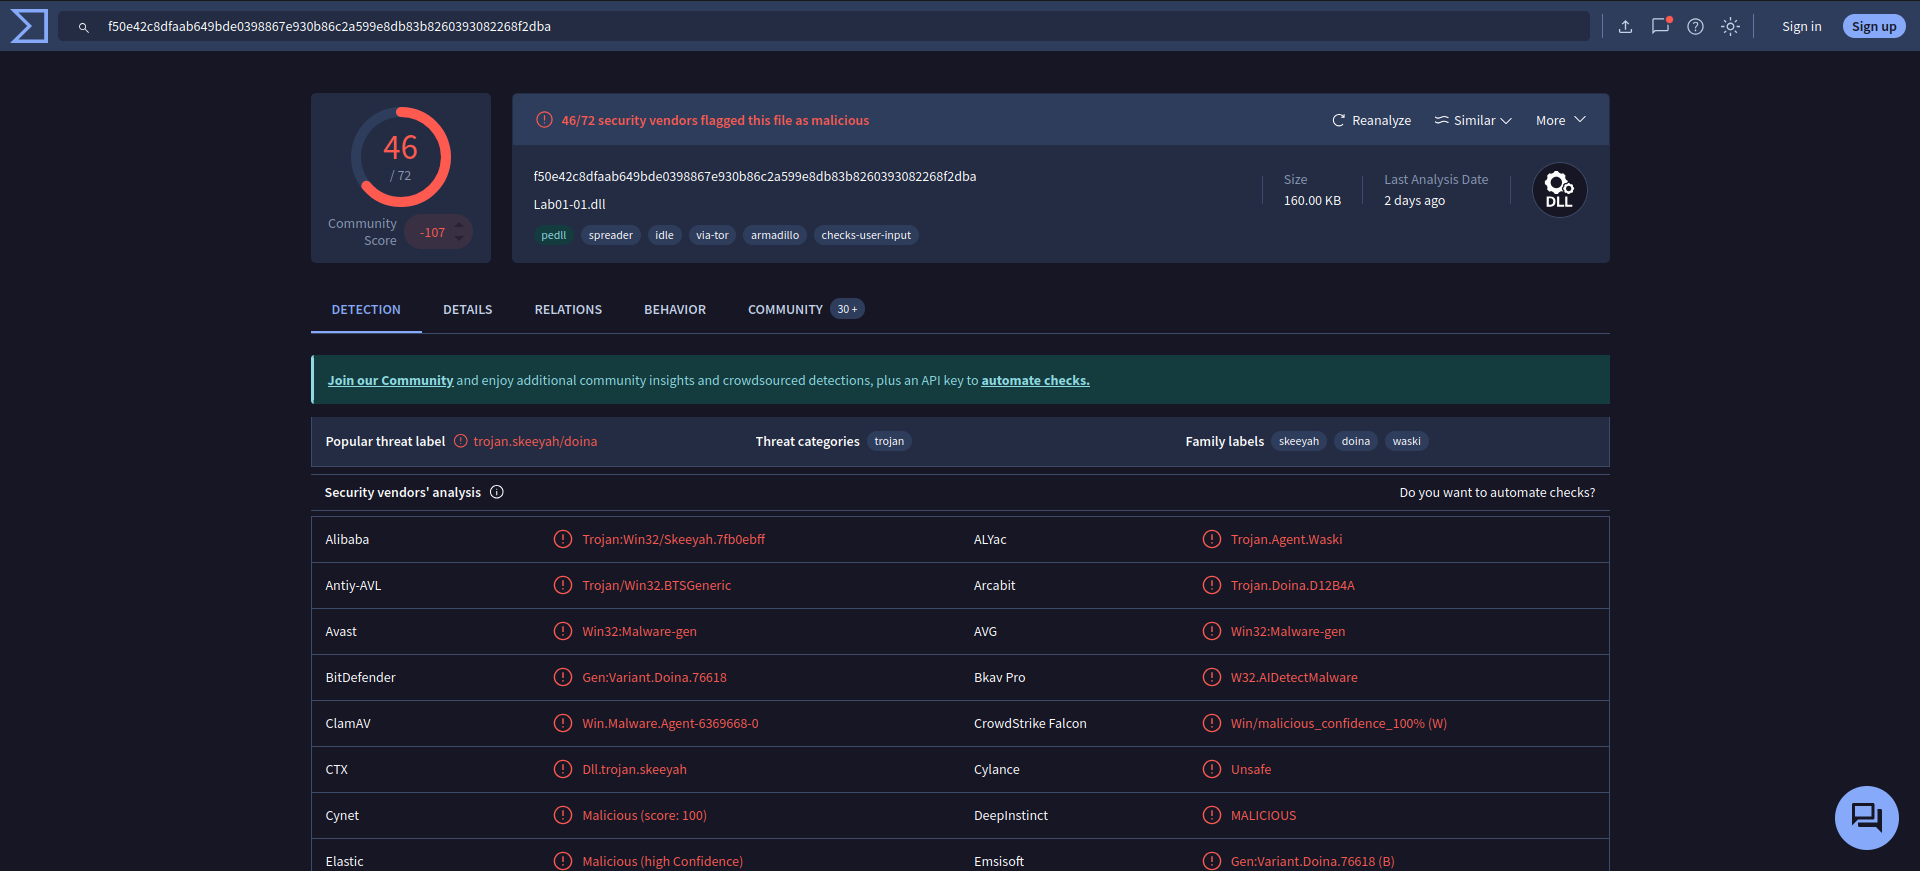The width and height of the screenshot is (1920, 871).
Task: Click the skeeyah family label
Action: pyautogui.click(x=1298, y=441)
